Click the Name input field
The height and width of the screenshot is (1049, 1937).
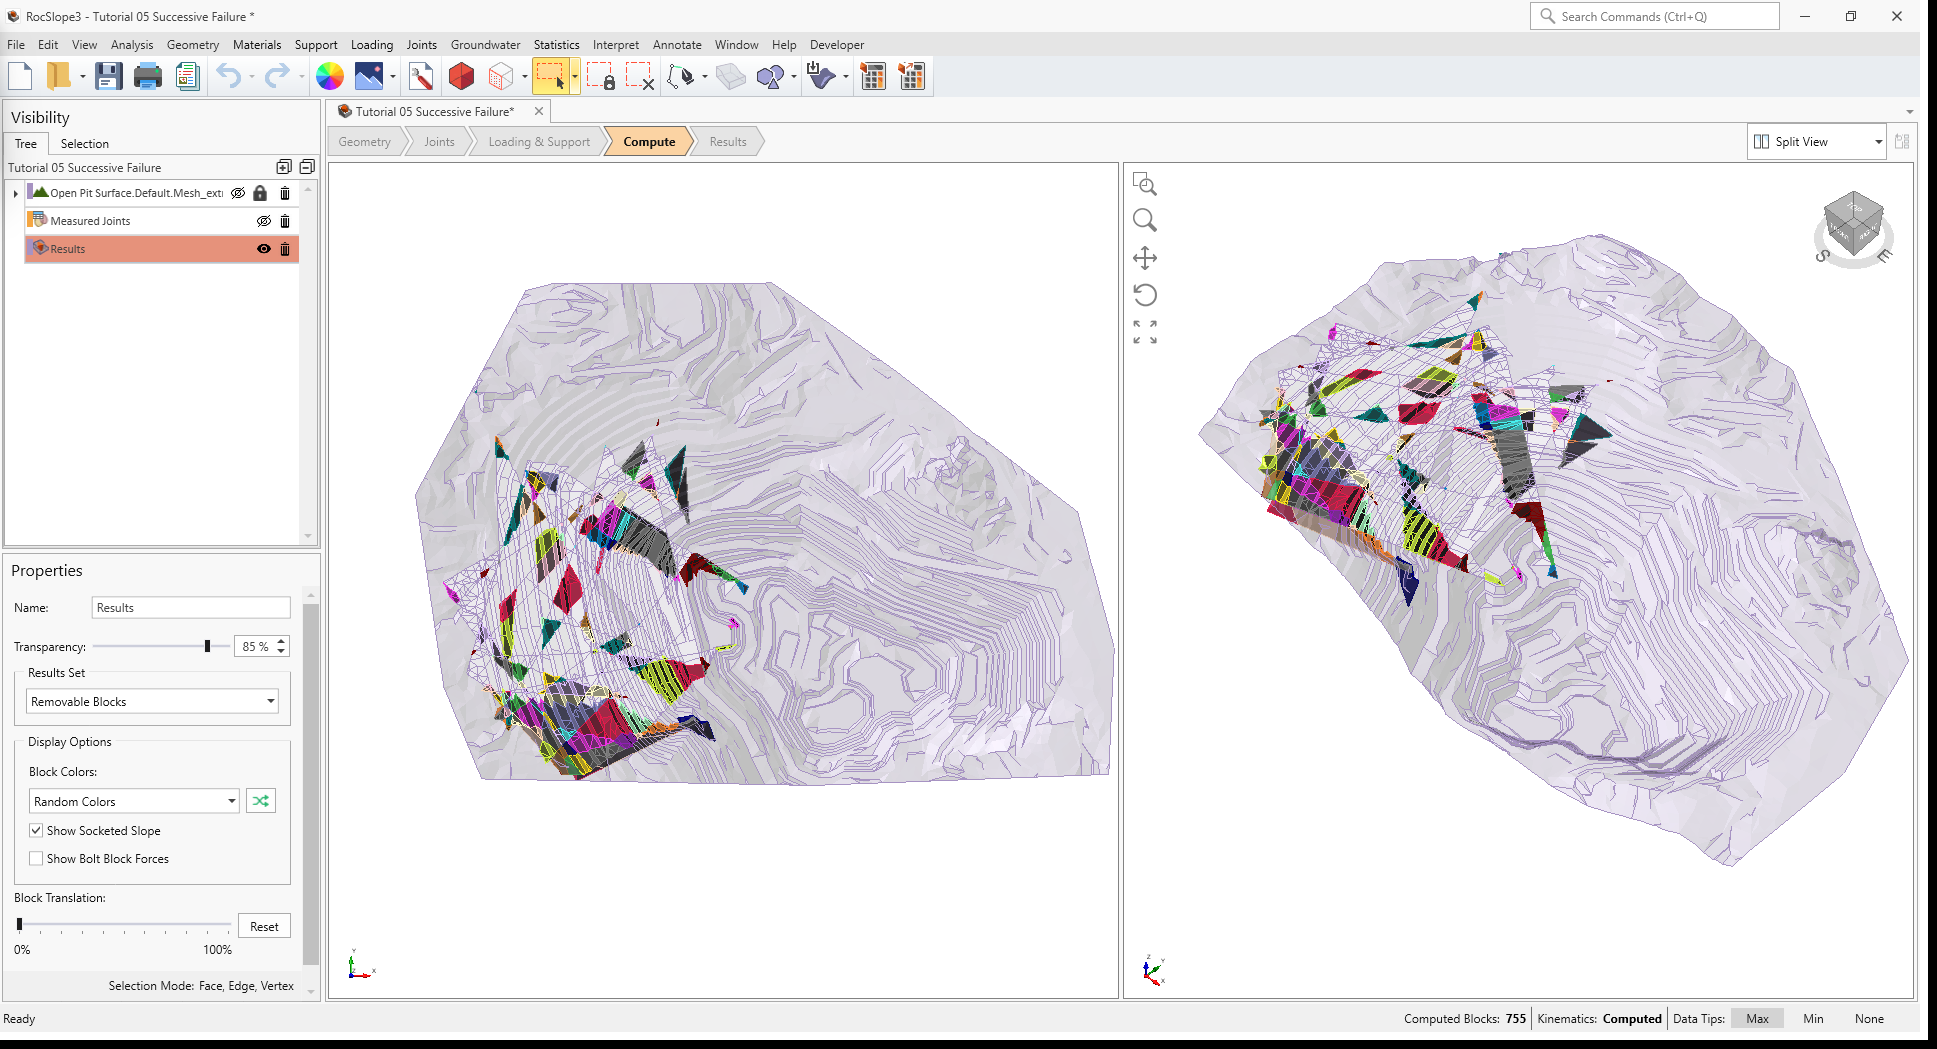191,607
